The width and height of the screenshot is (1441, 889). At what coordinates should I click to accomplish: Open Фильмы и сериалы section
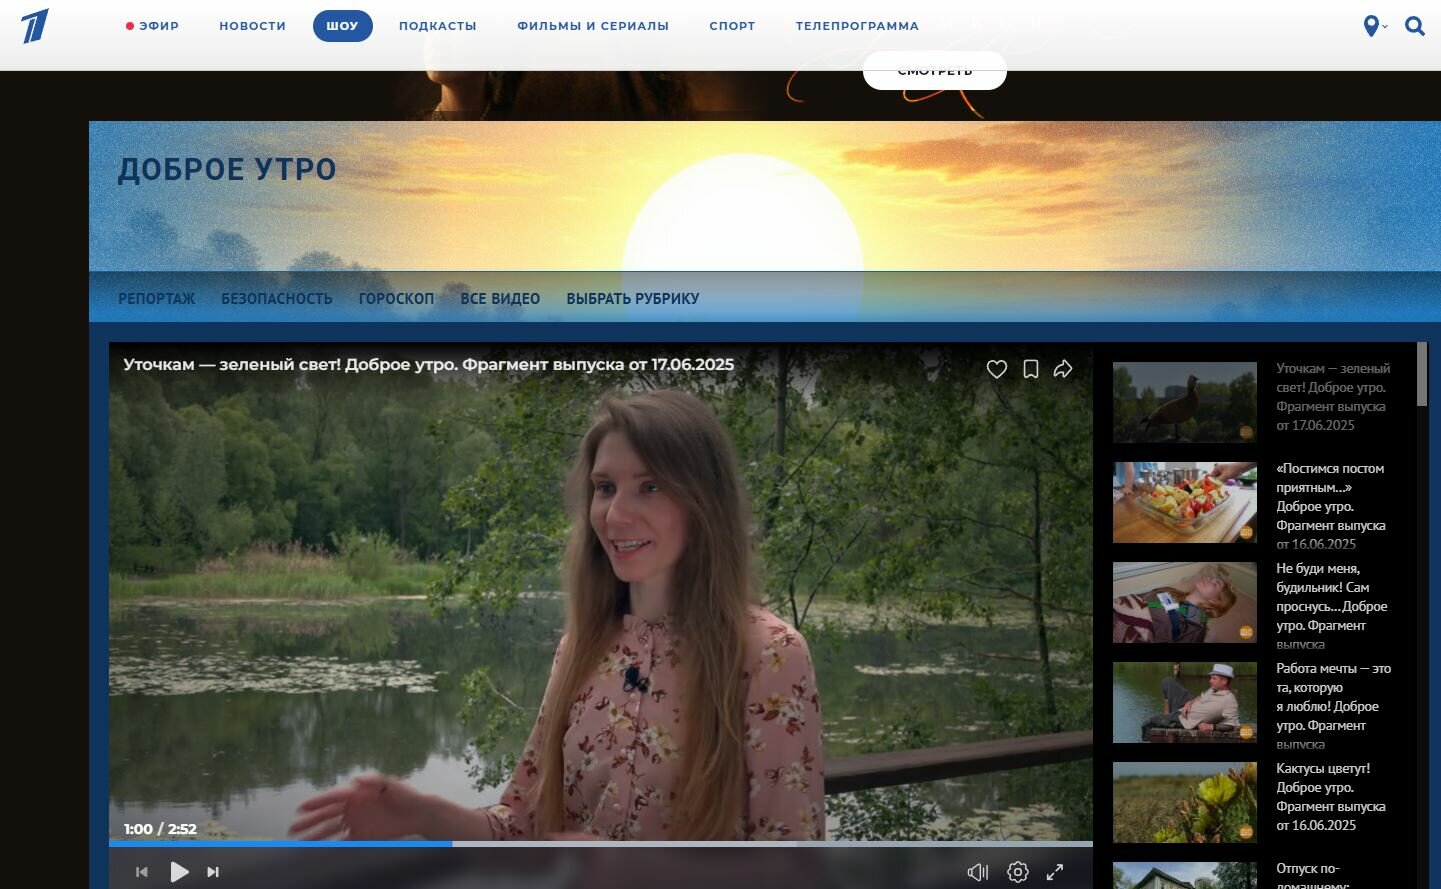click(593, 26)
